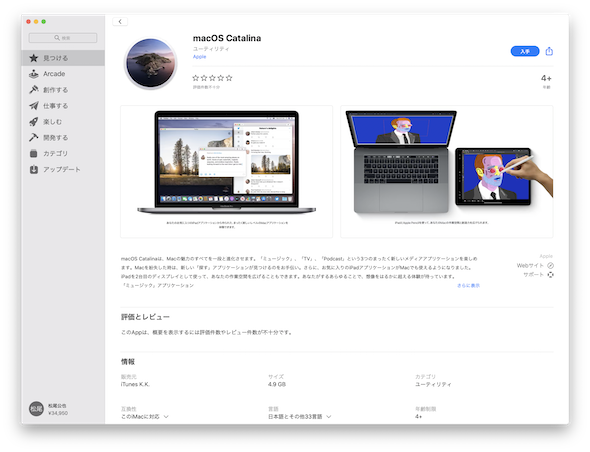Select the Arcade sidebar item
The width and height of the screenshot is (590, 452).
63,74
